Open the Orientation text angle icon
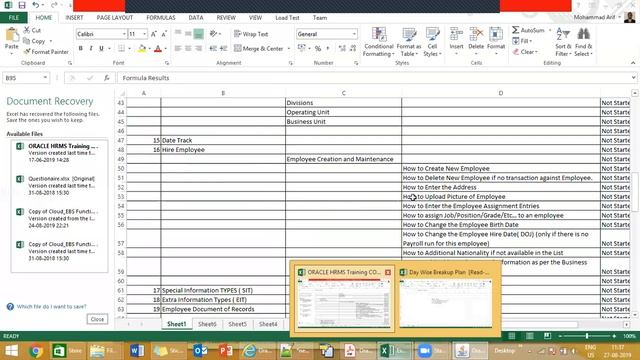Image resolution: width=640 pixels, height=360 pixels. tap(213, 34)
